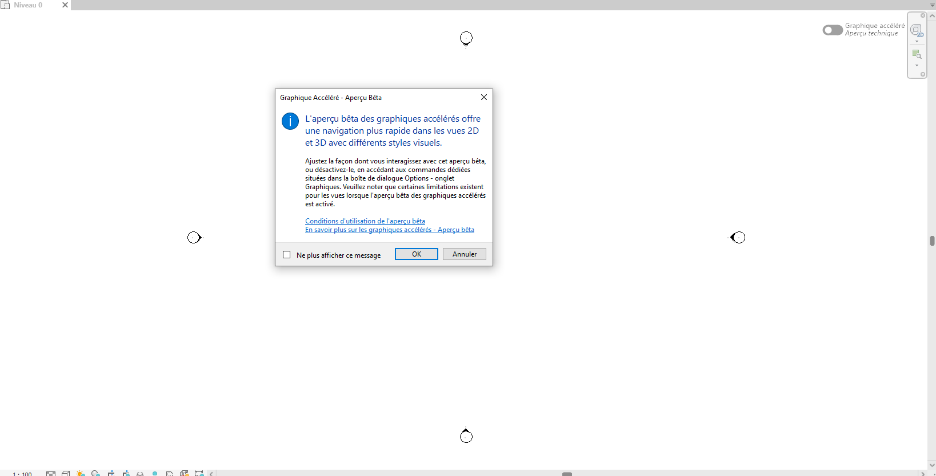
Task: Check 'Ne plus afficher ce message' checkbox
Action: point(287,255)
